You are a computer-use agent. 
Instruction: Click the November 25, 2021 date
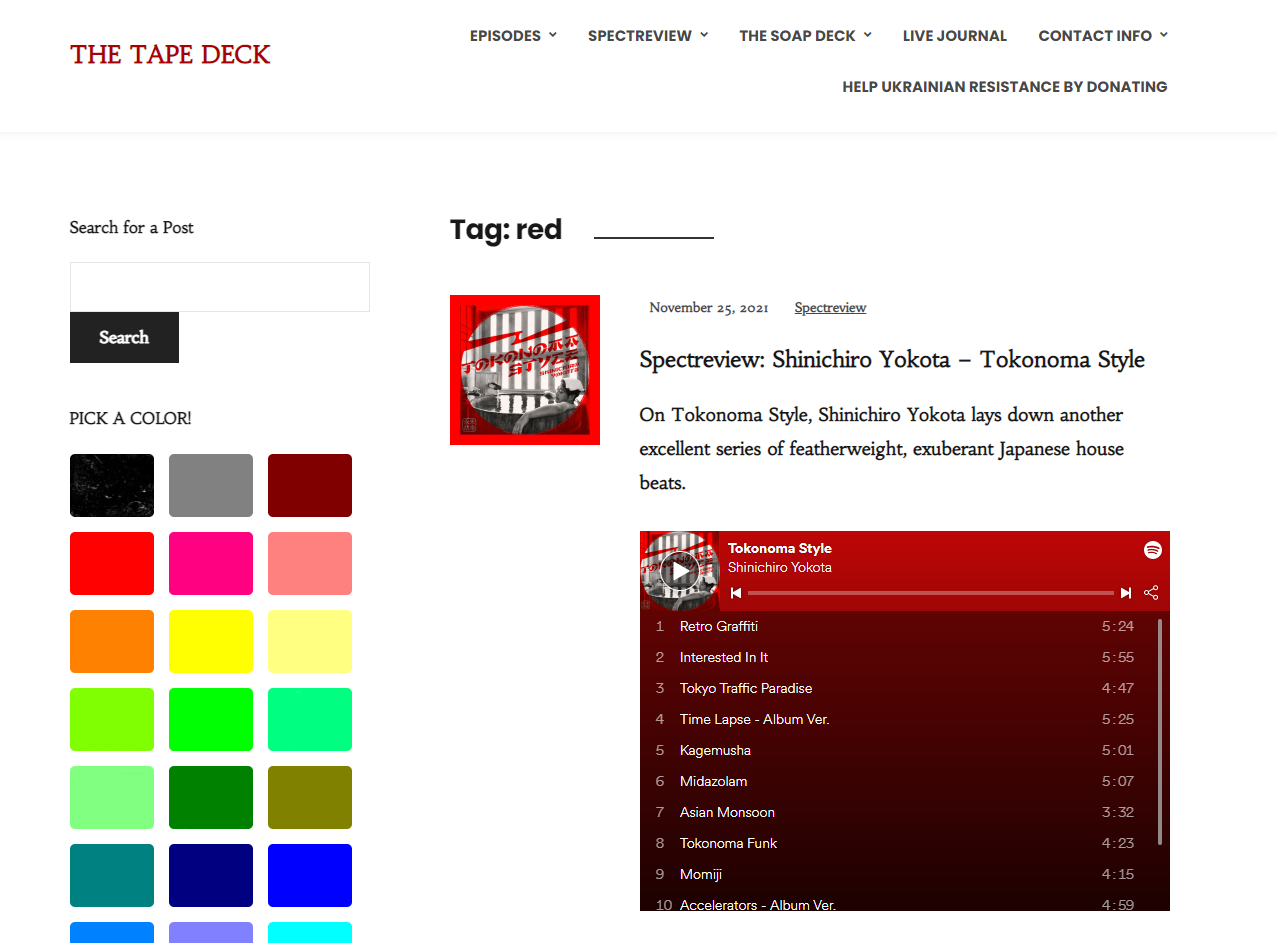click(x=709, y=308)
